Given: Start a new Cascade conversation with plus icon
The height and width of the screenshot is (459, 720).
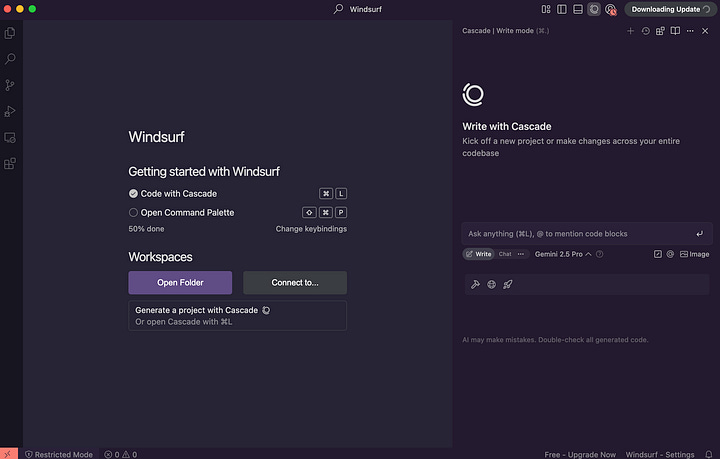Looking at the screenshot, I should 630,31.
